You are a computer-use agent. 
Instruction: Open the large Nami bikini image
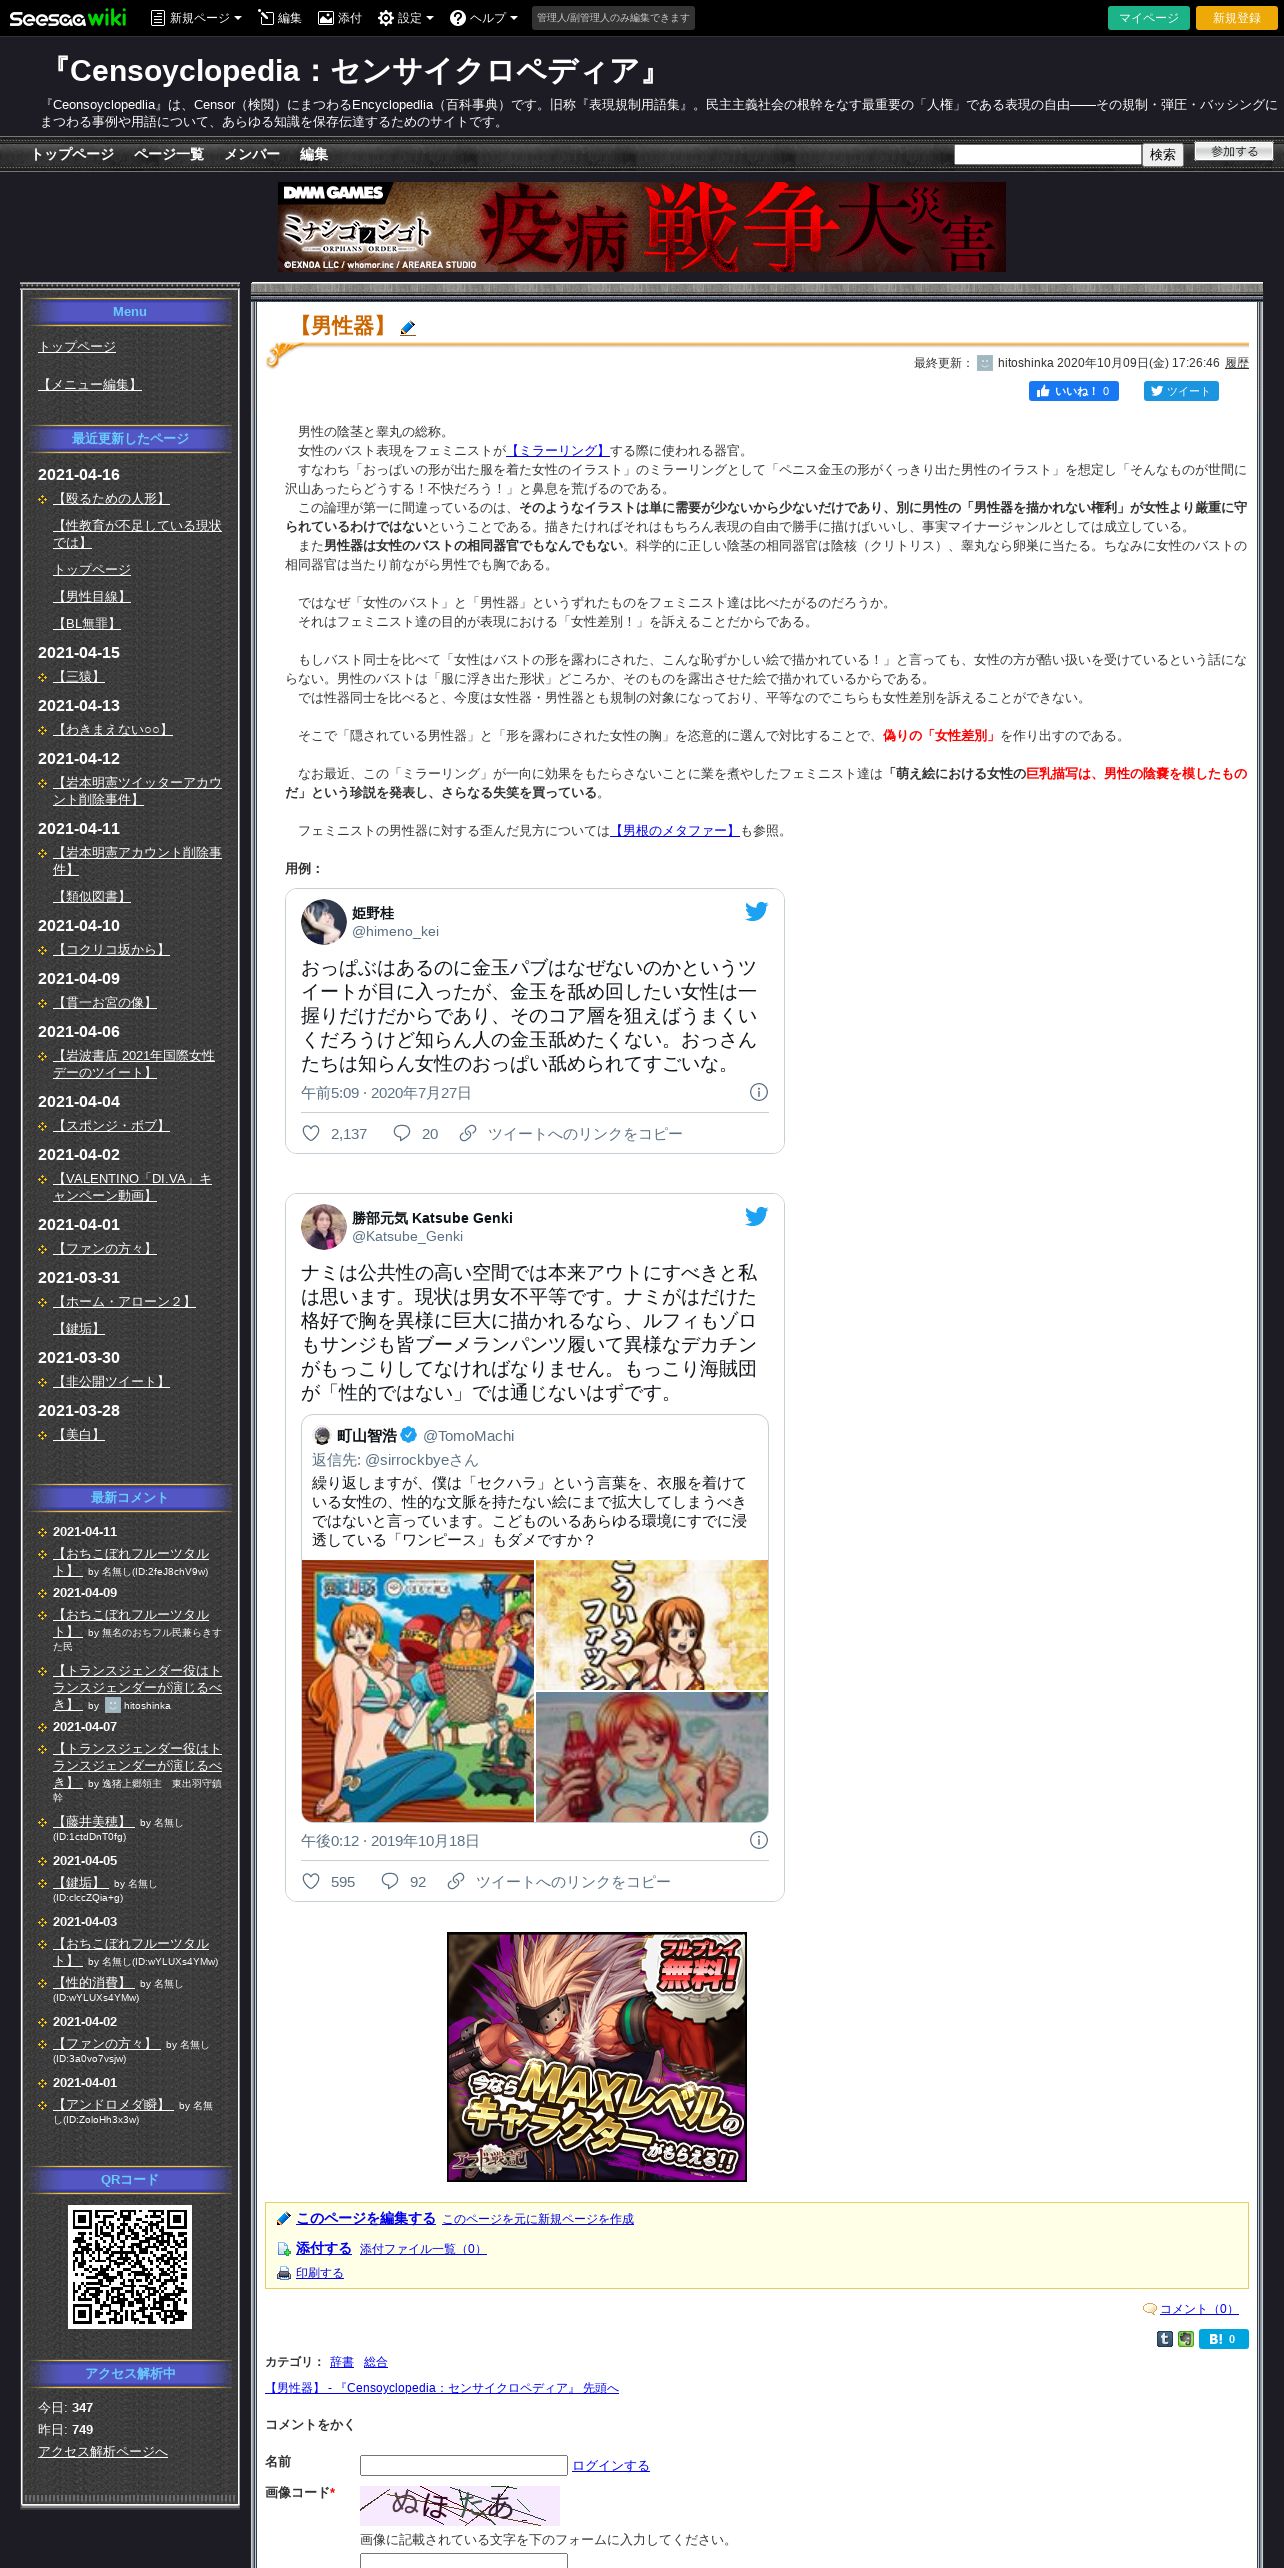[418, 1691]
